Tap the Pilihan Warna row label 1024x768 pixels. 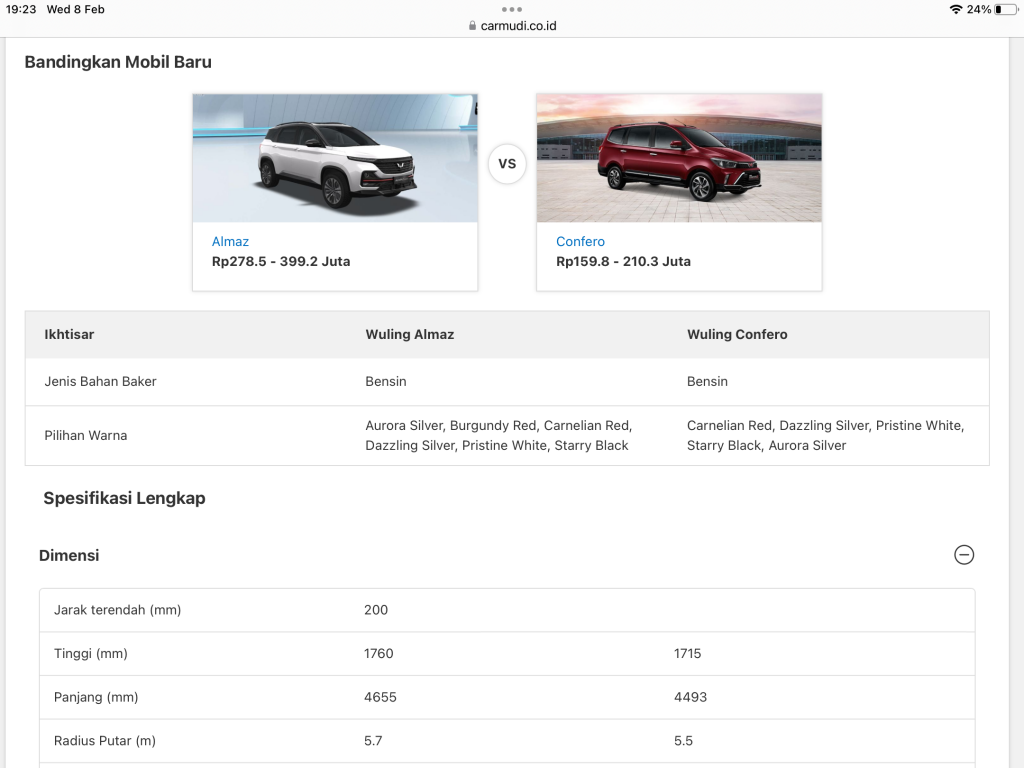click(86, 435)
